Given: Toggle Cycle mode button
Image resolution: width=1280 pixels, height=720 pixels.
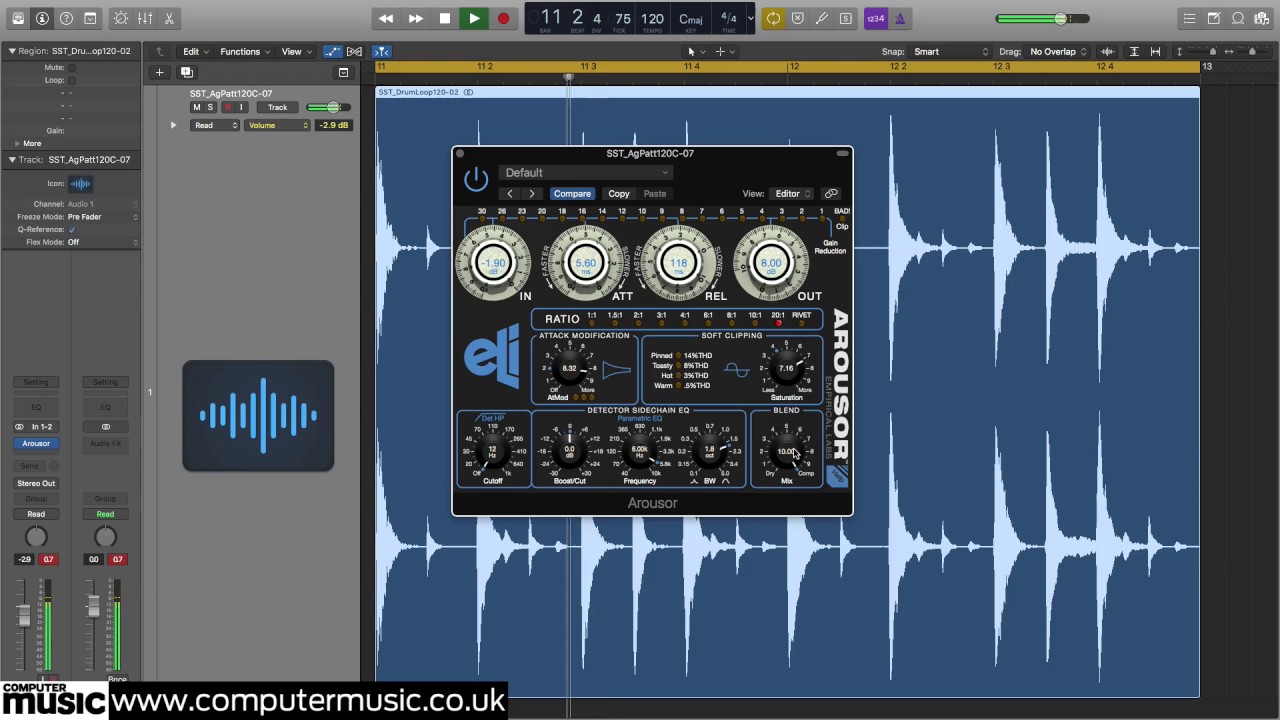Looking at the screenshot, I should (773, 18).
